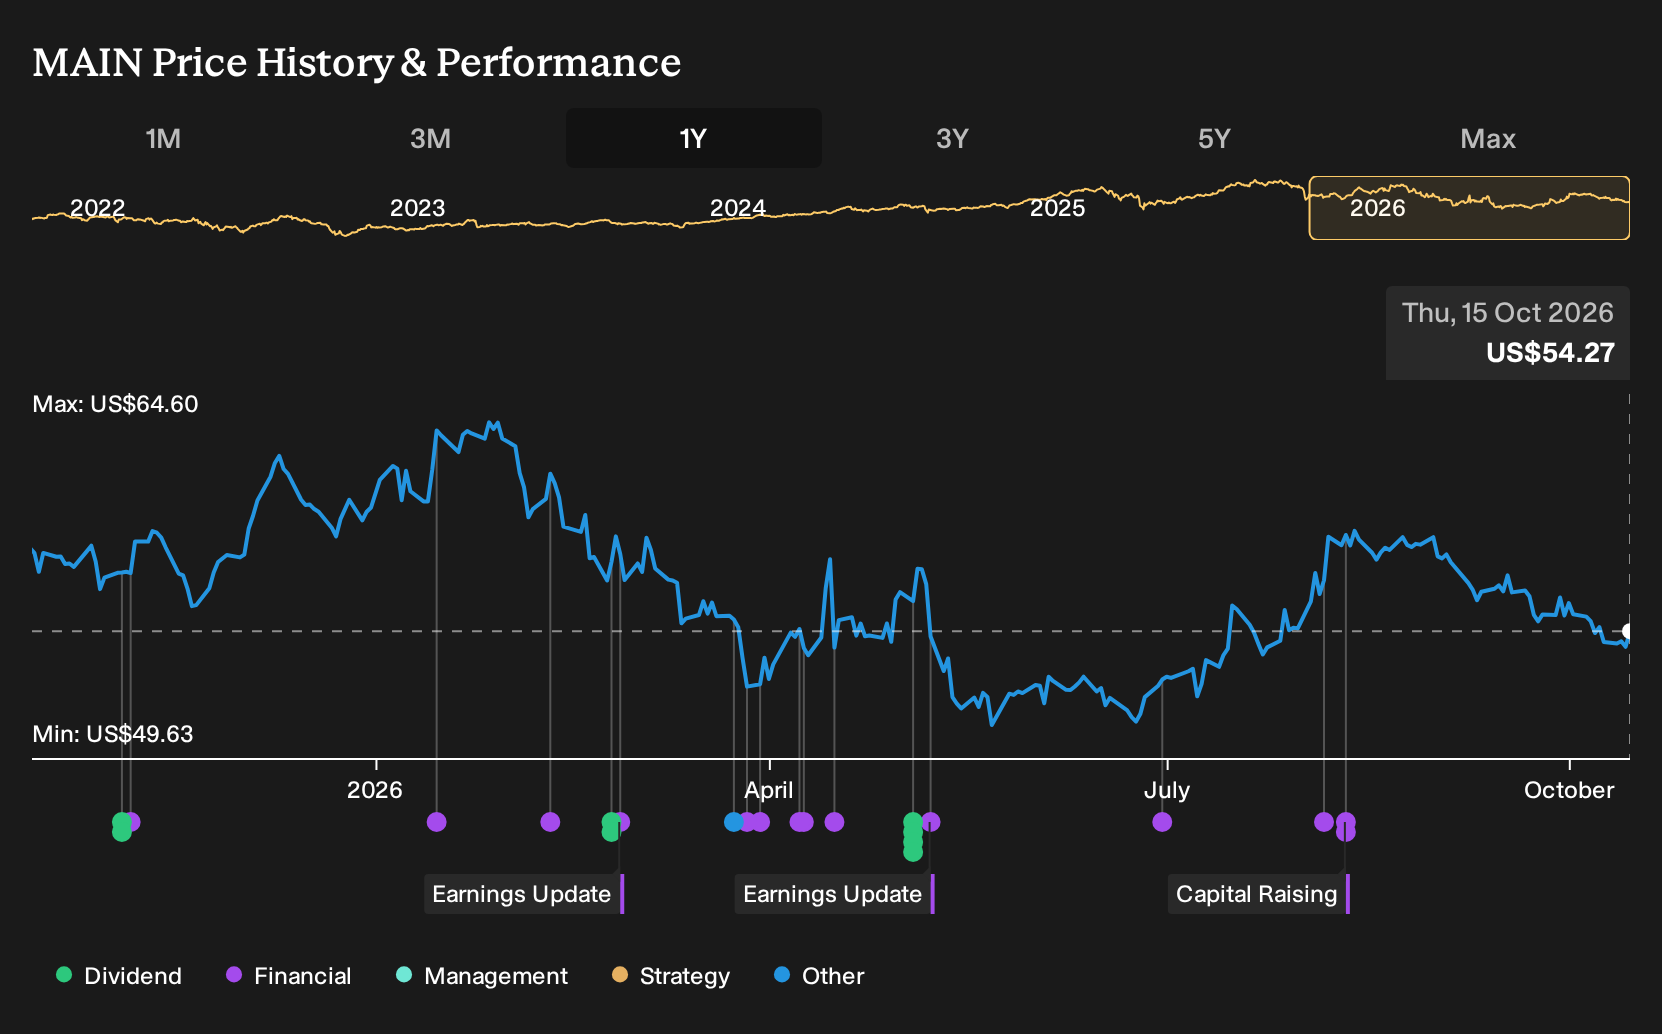Click the US$54.27 price tooltip
Screen dimensions: 1662x1034
click(1508, 333)
